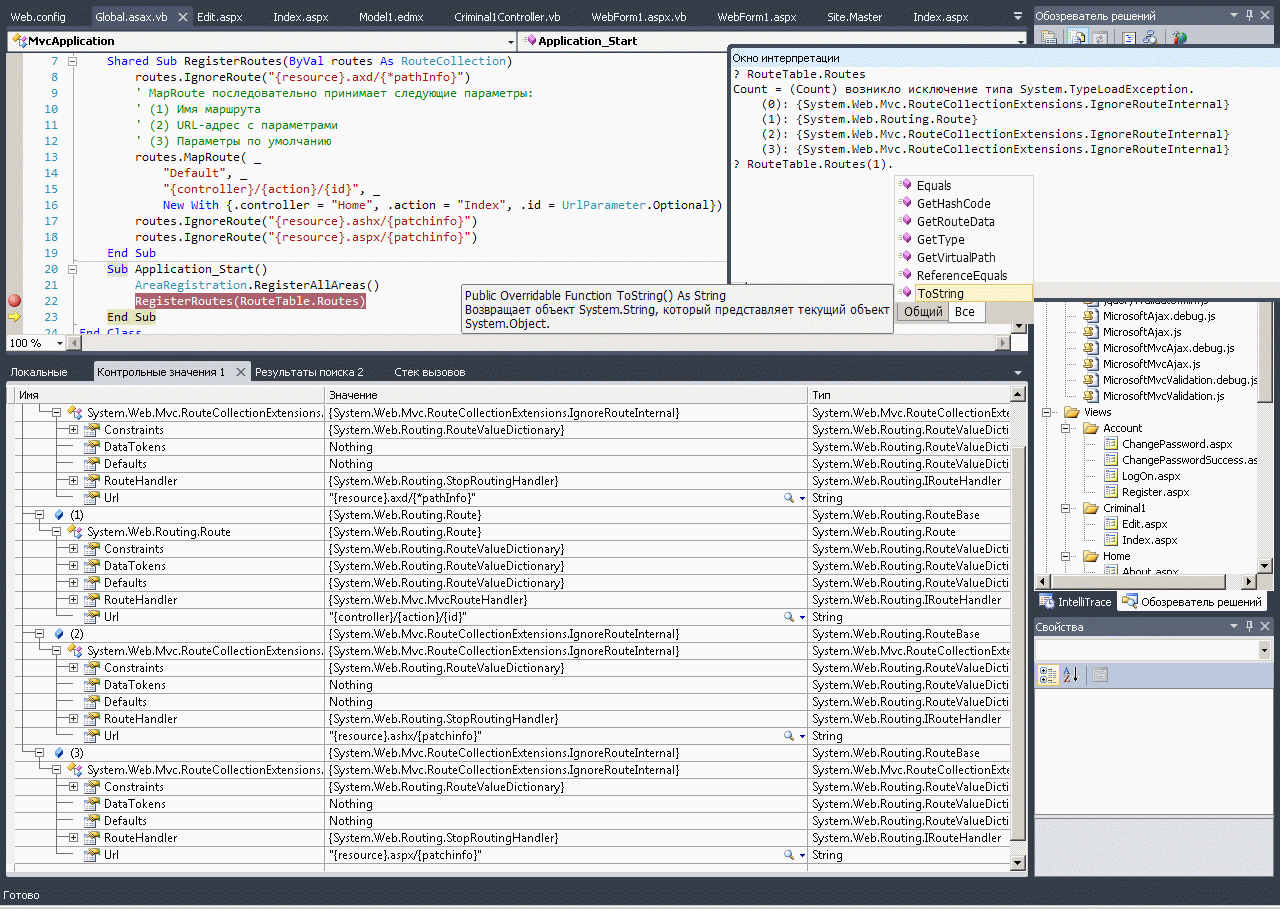This screenshot has height=909, width=1280.
Task: Sort properties alphabetically with the A-Z icon
Action: 1070,675
